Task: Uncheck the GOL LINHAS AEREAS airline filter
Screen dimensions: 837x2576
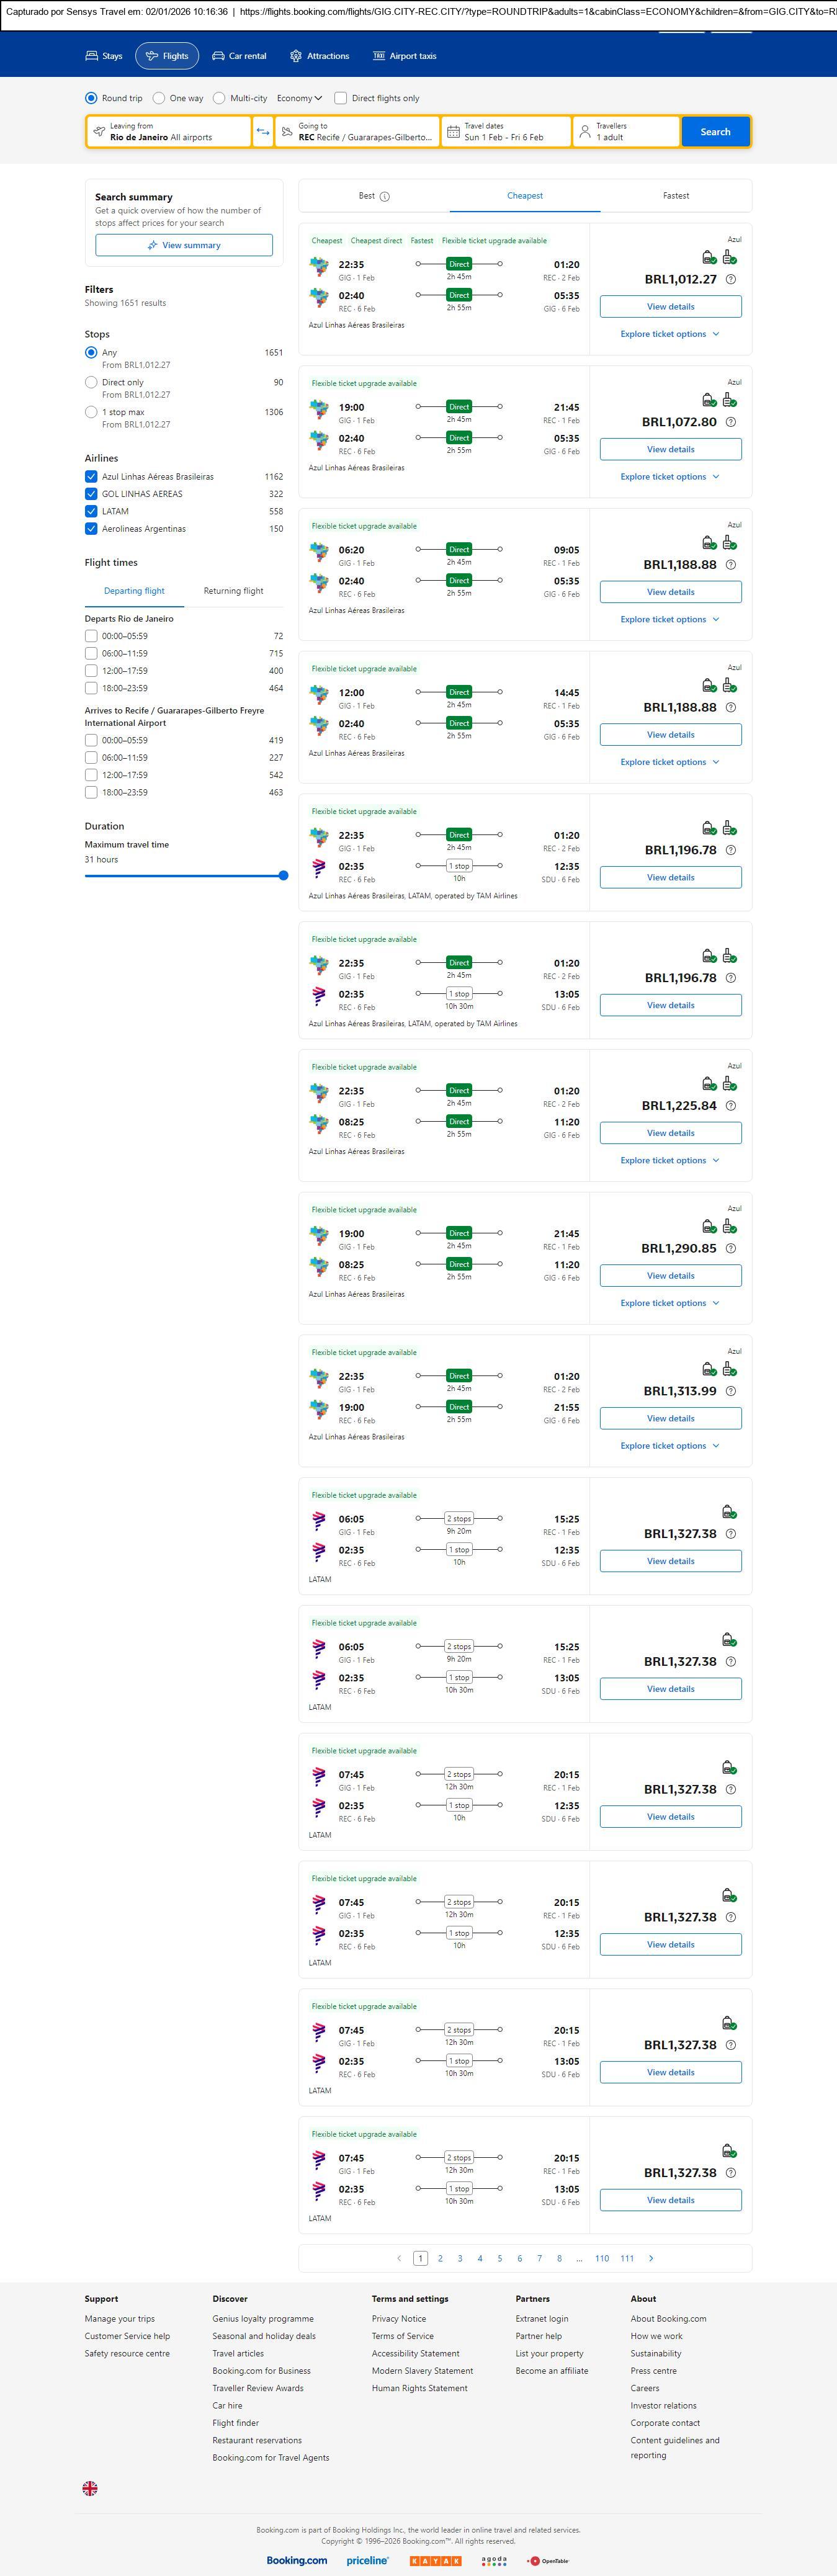Action: tap(92, 494)
